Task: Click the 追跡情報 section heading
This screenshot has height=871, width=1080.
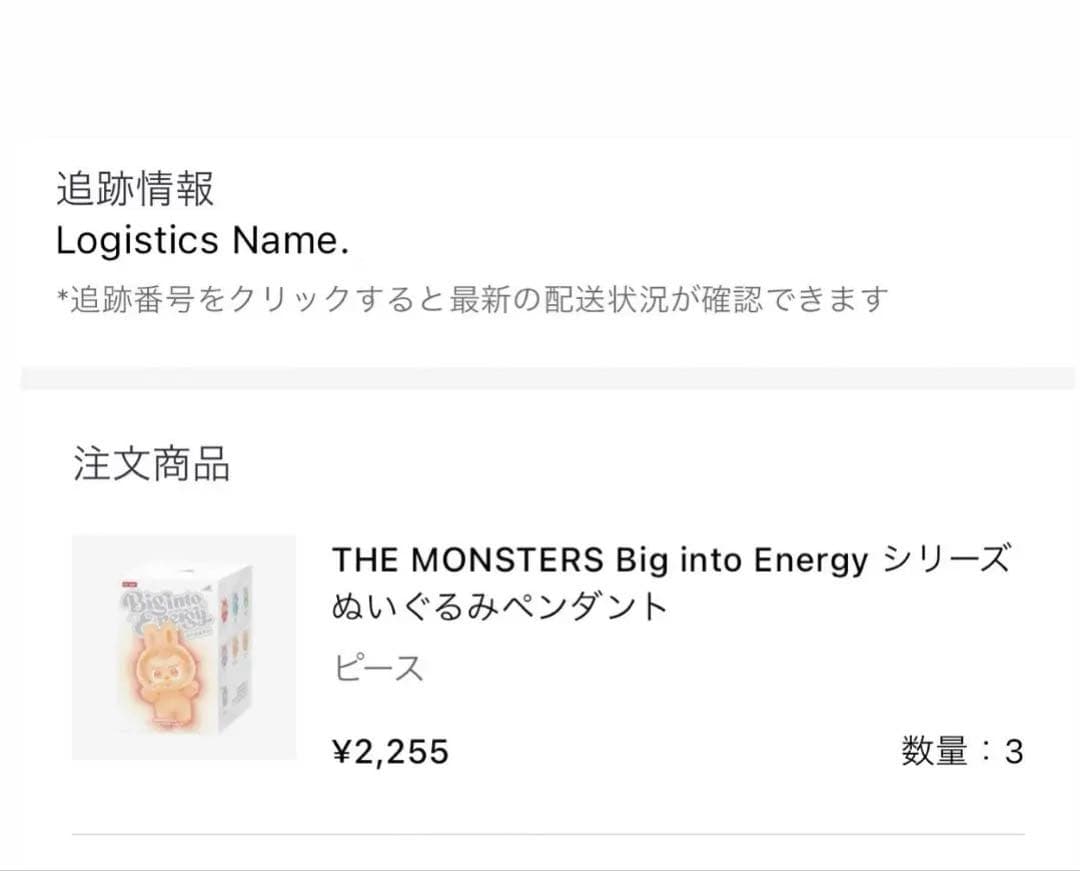Action: [135, 189]
